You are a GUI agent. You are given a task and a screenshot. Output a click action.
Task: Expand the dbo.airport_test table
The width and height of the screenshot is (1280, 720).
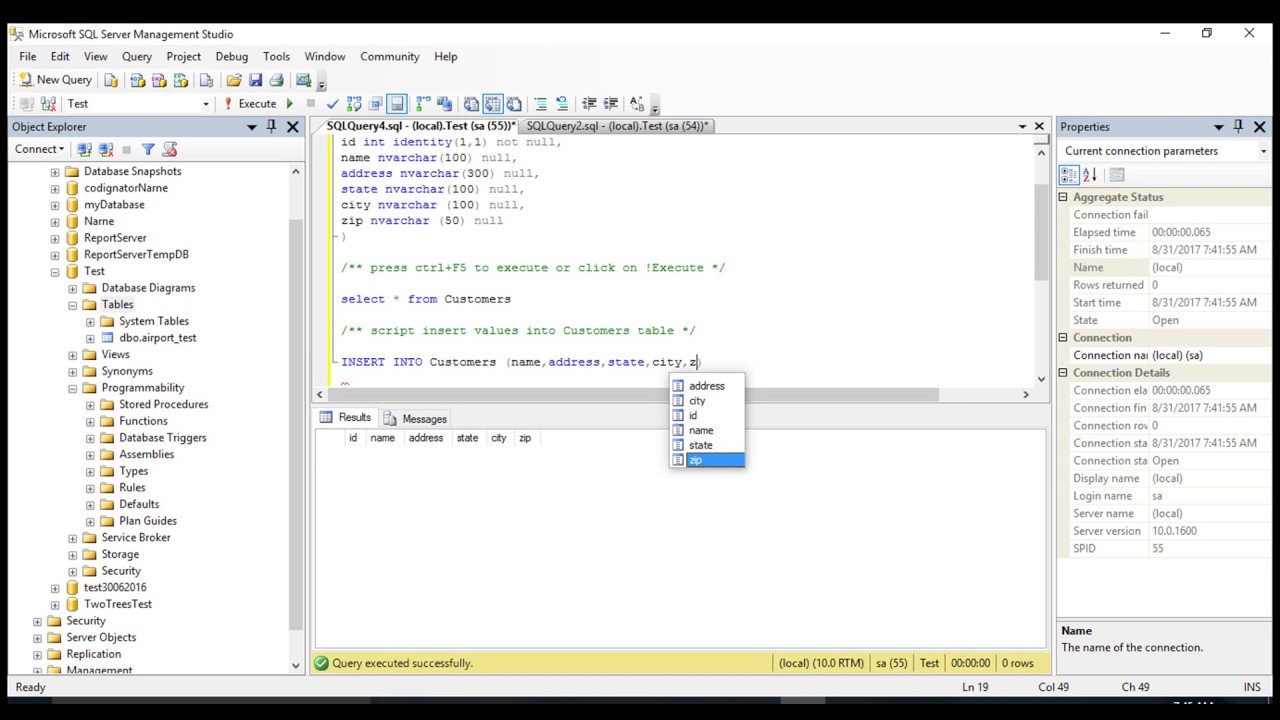[x=90, y=338]
